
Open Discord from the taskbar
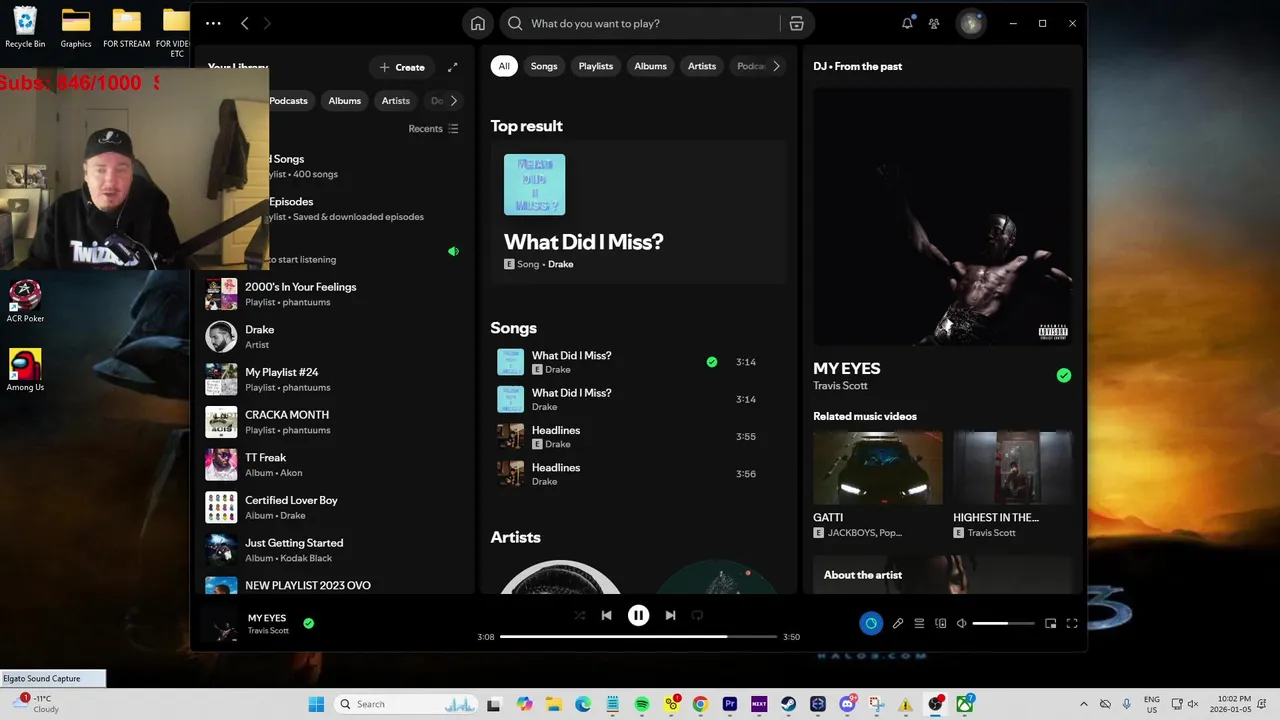pyautogui.click(x=848, y=704)
